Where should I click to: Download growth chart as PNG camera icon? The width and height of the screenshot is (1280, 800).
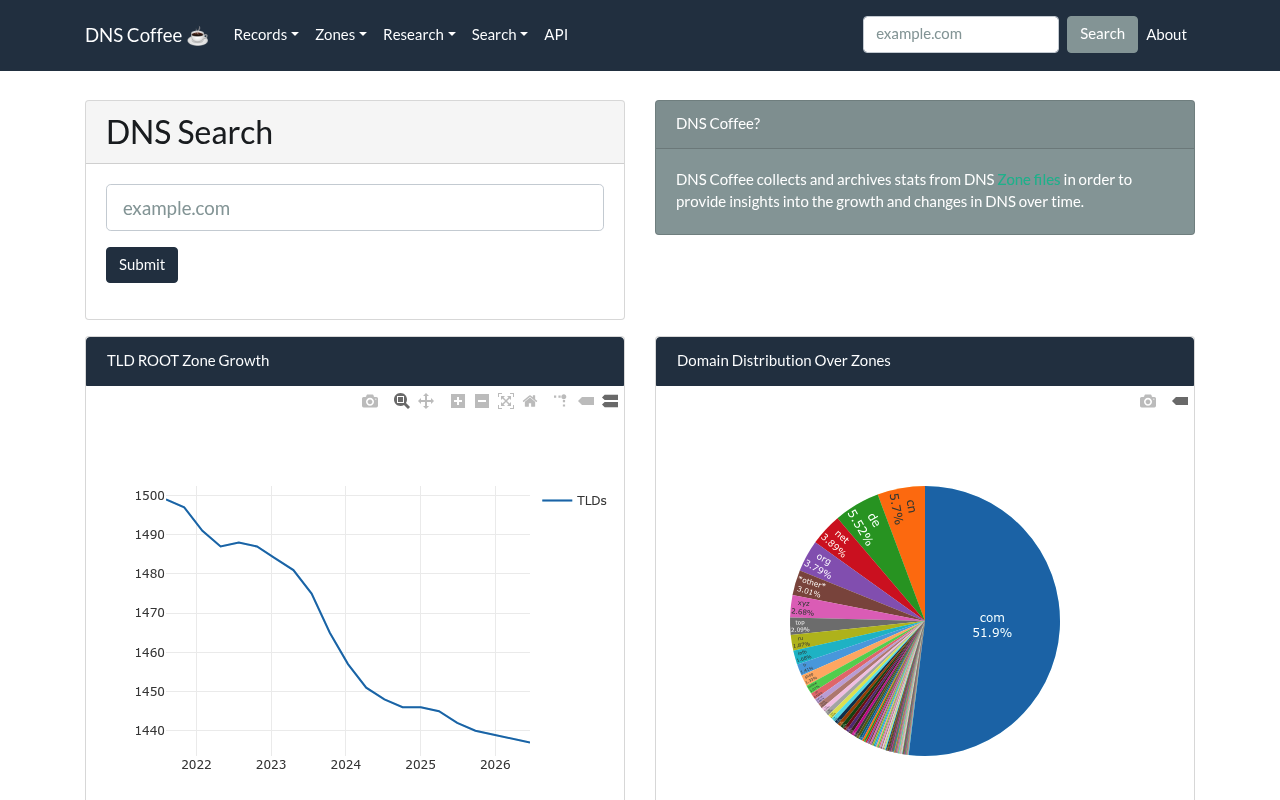pyautogui.click(x=370, y=401)
